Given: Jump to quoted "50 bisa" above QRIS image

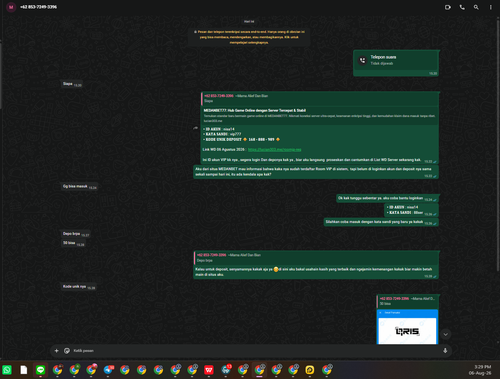Looking at the screenshot, I should coord(407,301).
